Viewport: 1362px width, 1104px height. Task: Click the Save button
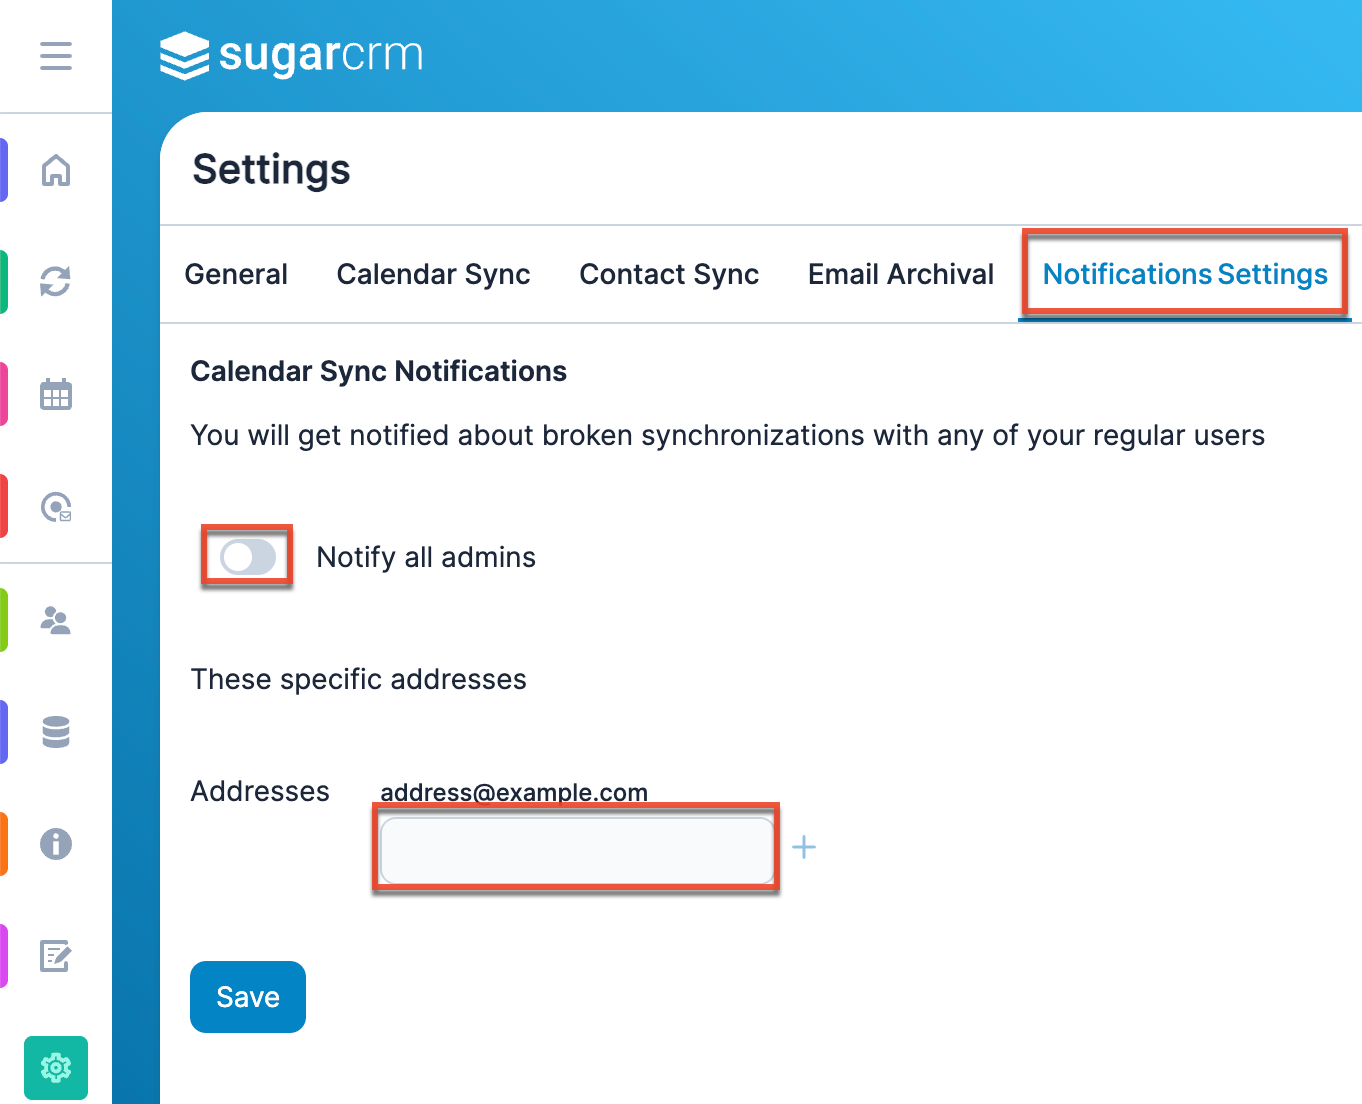click(248, 997)
